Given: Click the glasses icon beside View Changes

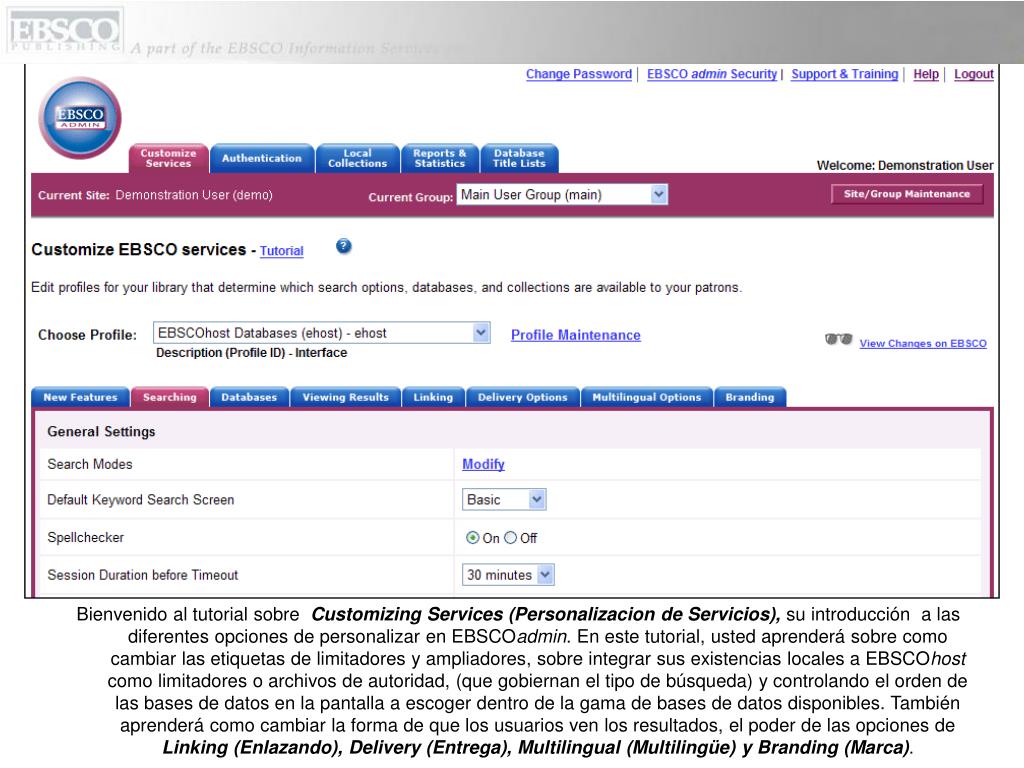Looking at the screenshot, I should click(x=839, y=339).
